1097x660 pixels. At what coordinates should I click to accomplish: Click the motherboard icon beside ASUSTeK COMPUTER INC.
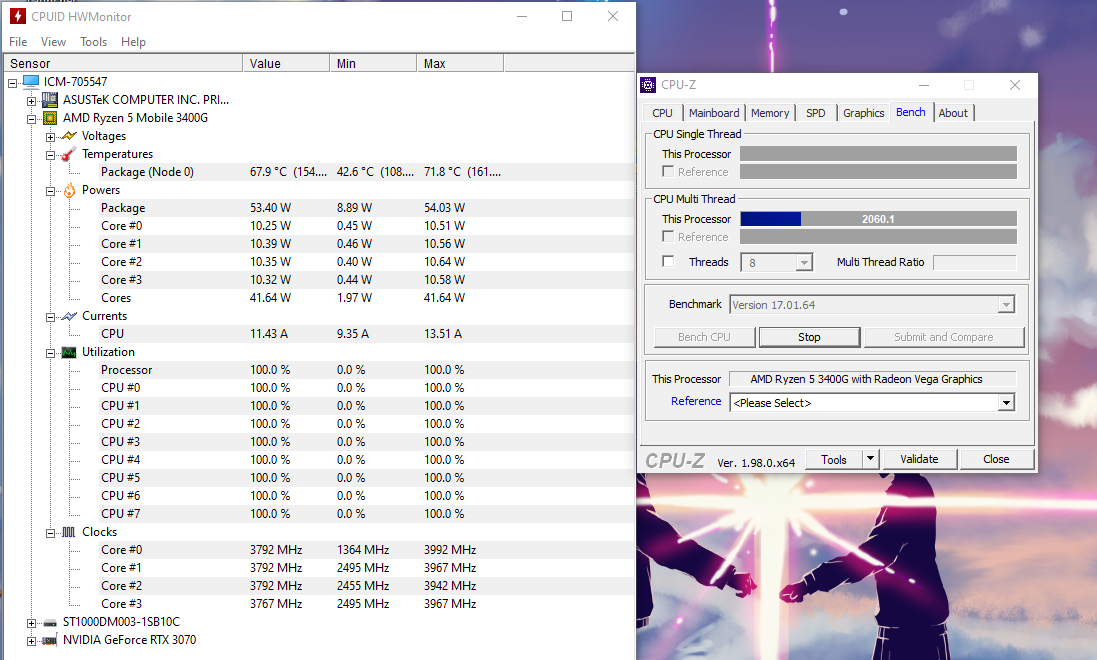tap(50, 100)
